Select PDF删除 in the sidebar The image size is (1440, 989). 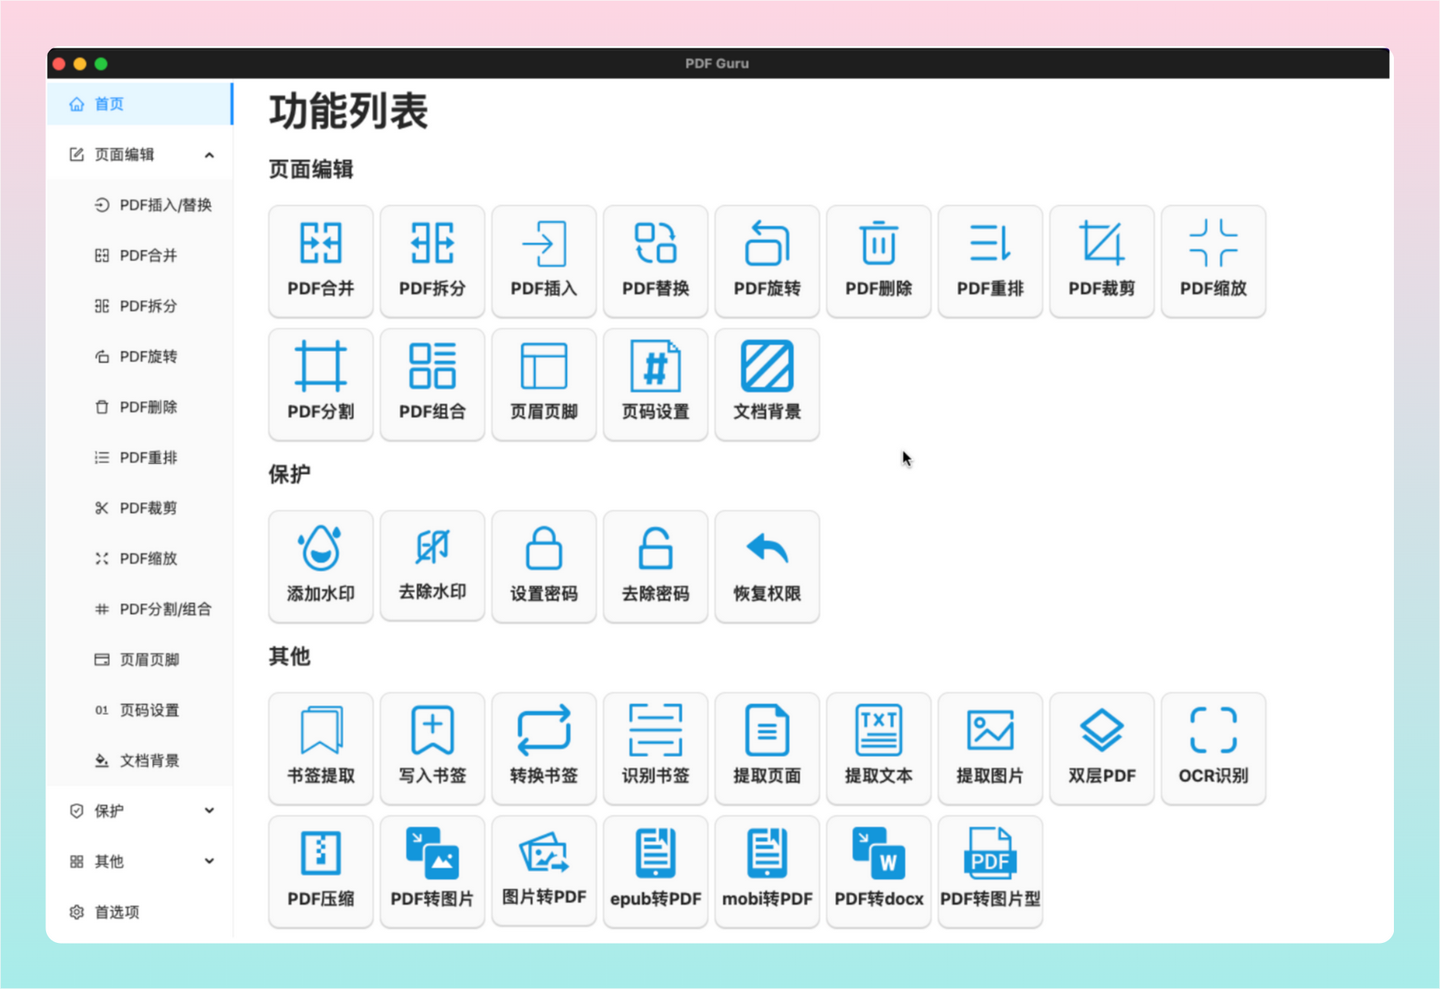click(140, 407)
